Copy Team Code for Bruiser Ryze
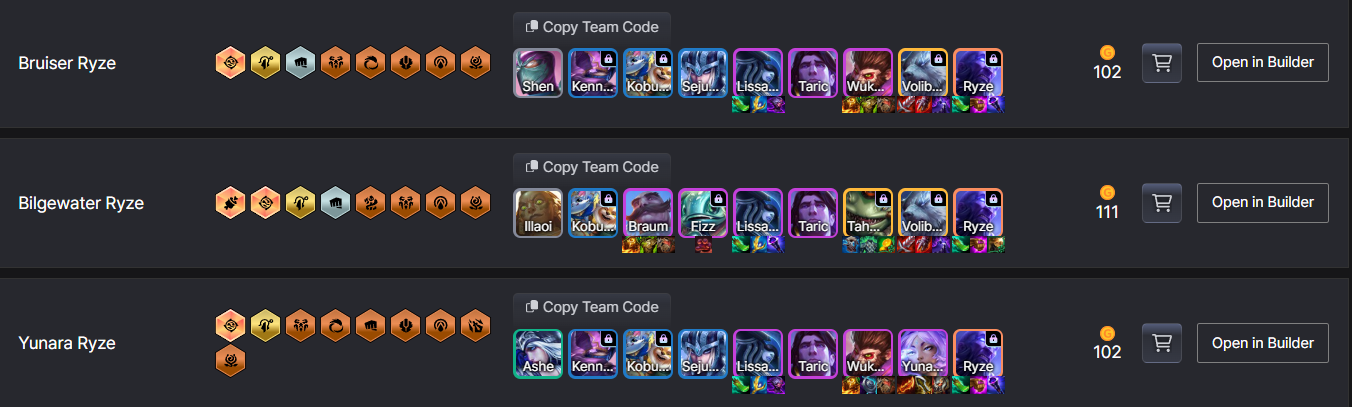The height and width of the screenshot is (407, 1352). [x=592, y=27]
